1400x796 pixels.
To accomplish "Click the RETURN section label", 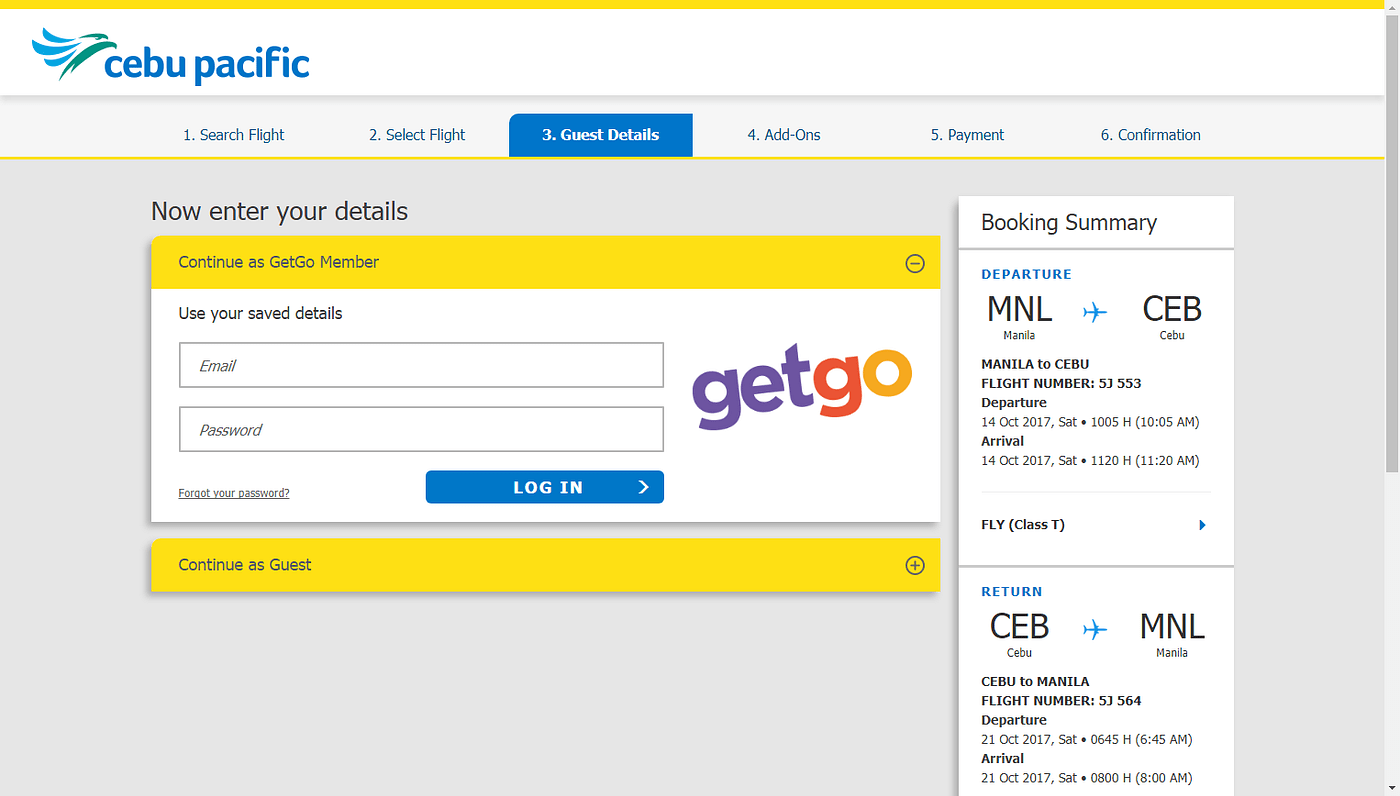I will click(x=1012, y=592).
